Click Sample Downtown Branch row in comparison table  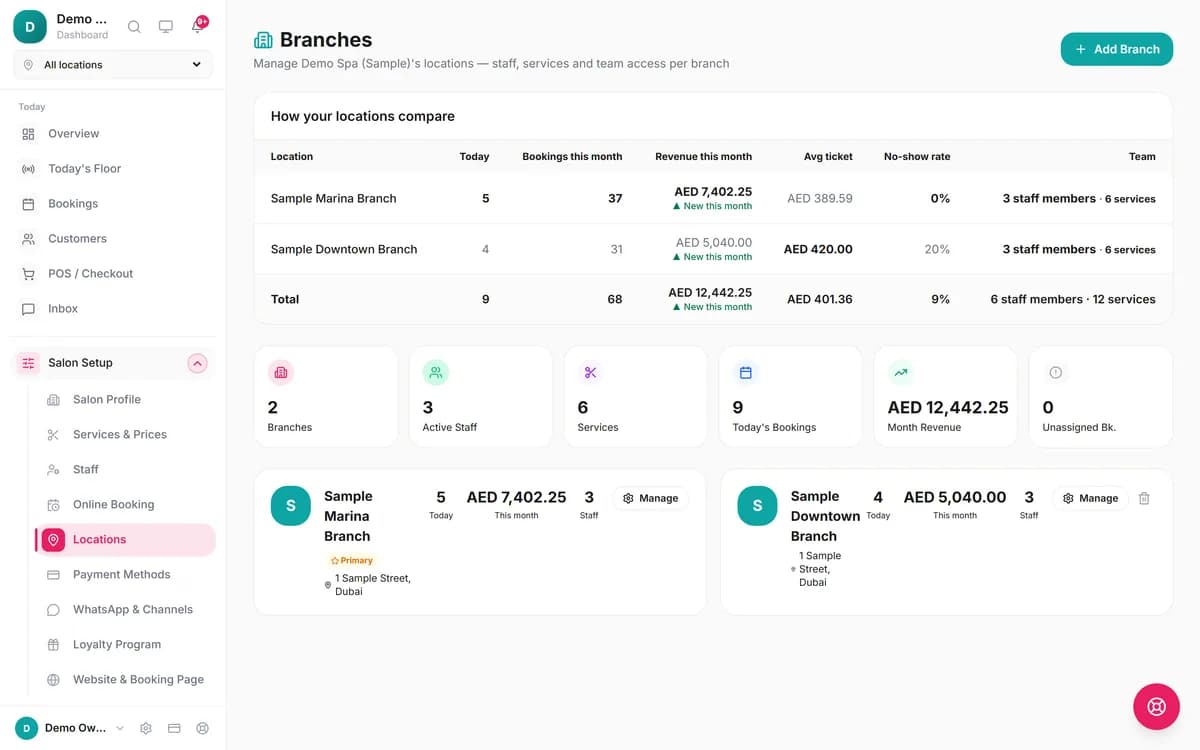(713, 249)
